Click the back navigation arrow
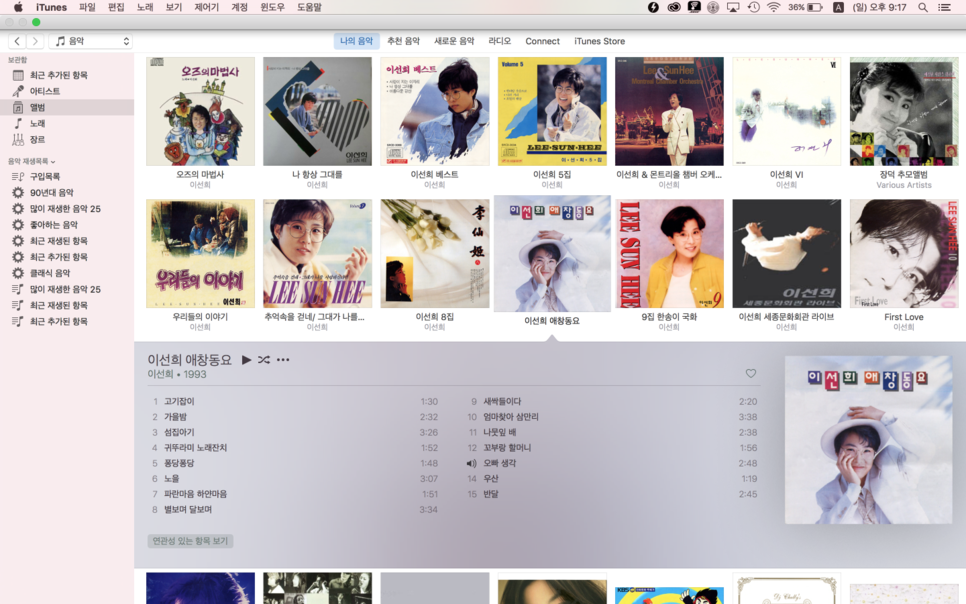 click(x=17, y=41)
